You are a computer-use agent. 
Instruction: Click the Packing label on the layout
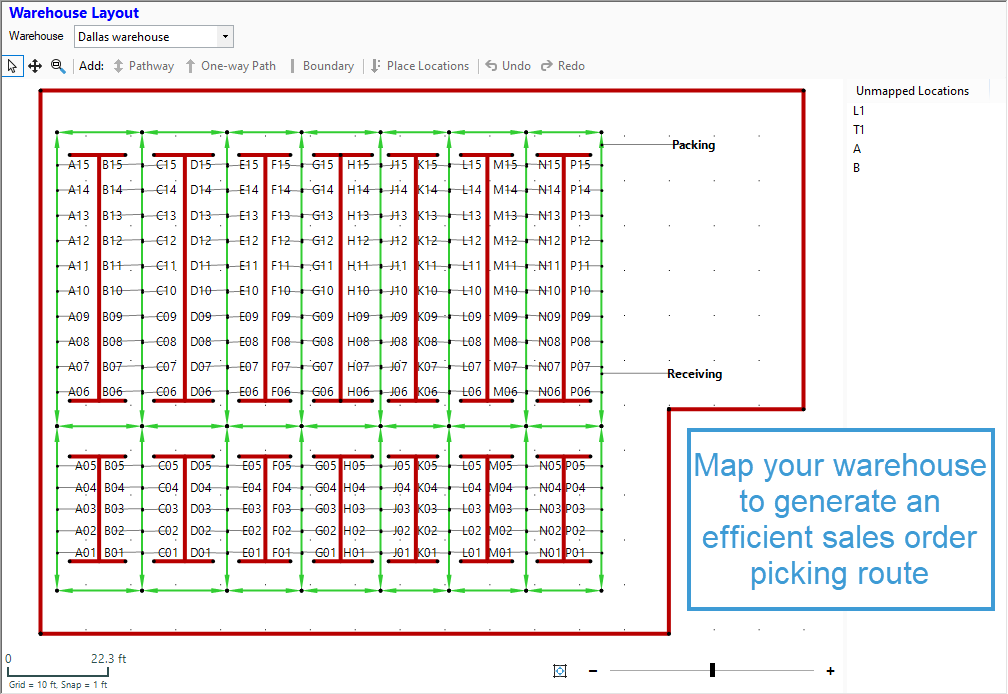tap(694, 144)
